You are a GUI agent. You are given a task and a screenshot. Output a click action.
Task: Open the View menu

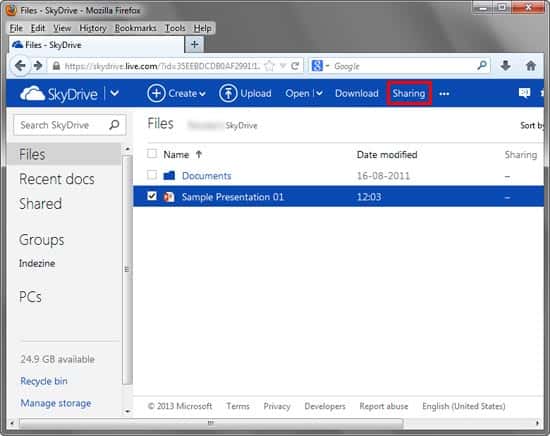[x=62, y=28]
